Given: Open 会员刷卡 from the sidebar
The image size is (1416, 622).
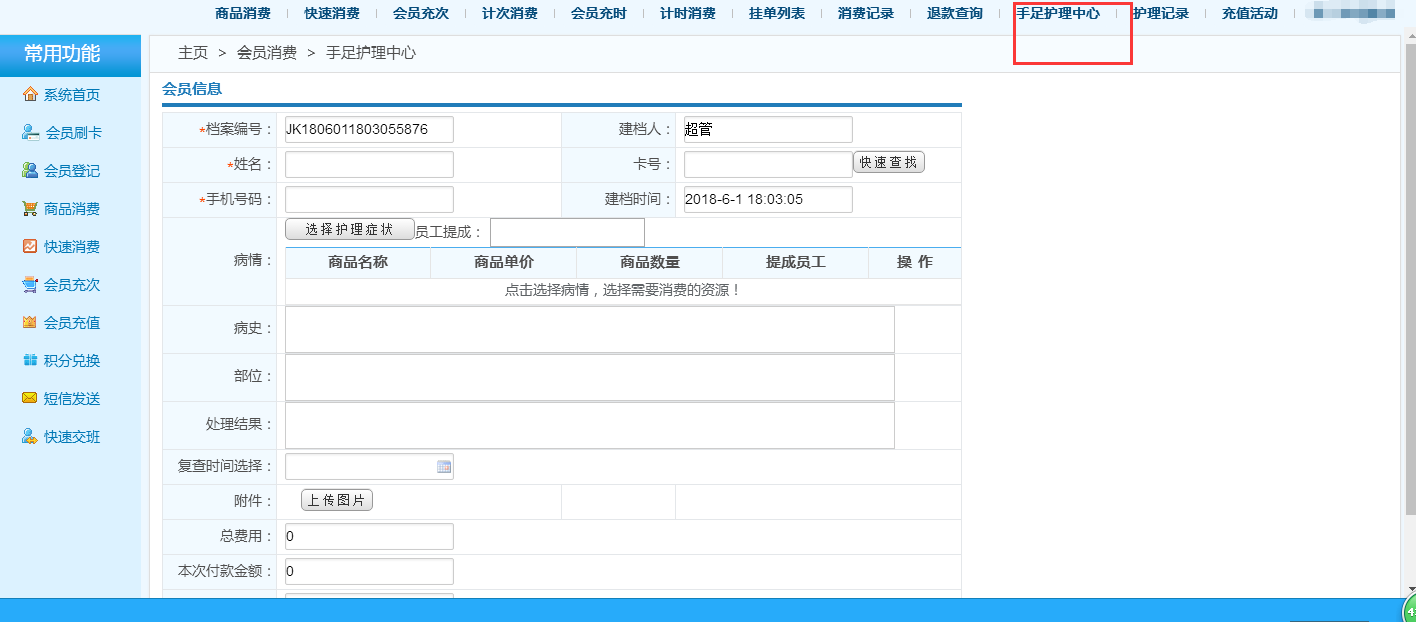Looking at the screenshot, I should click(64, 132).
